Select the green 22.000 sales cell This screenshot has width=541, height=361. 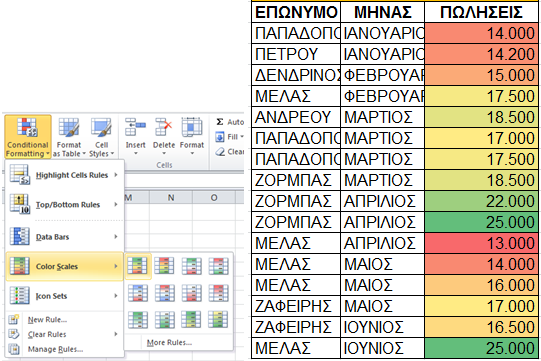point(481,201)
